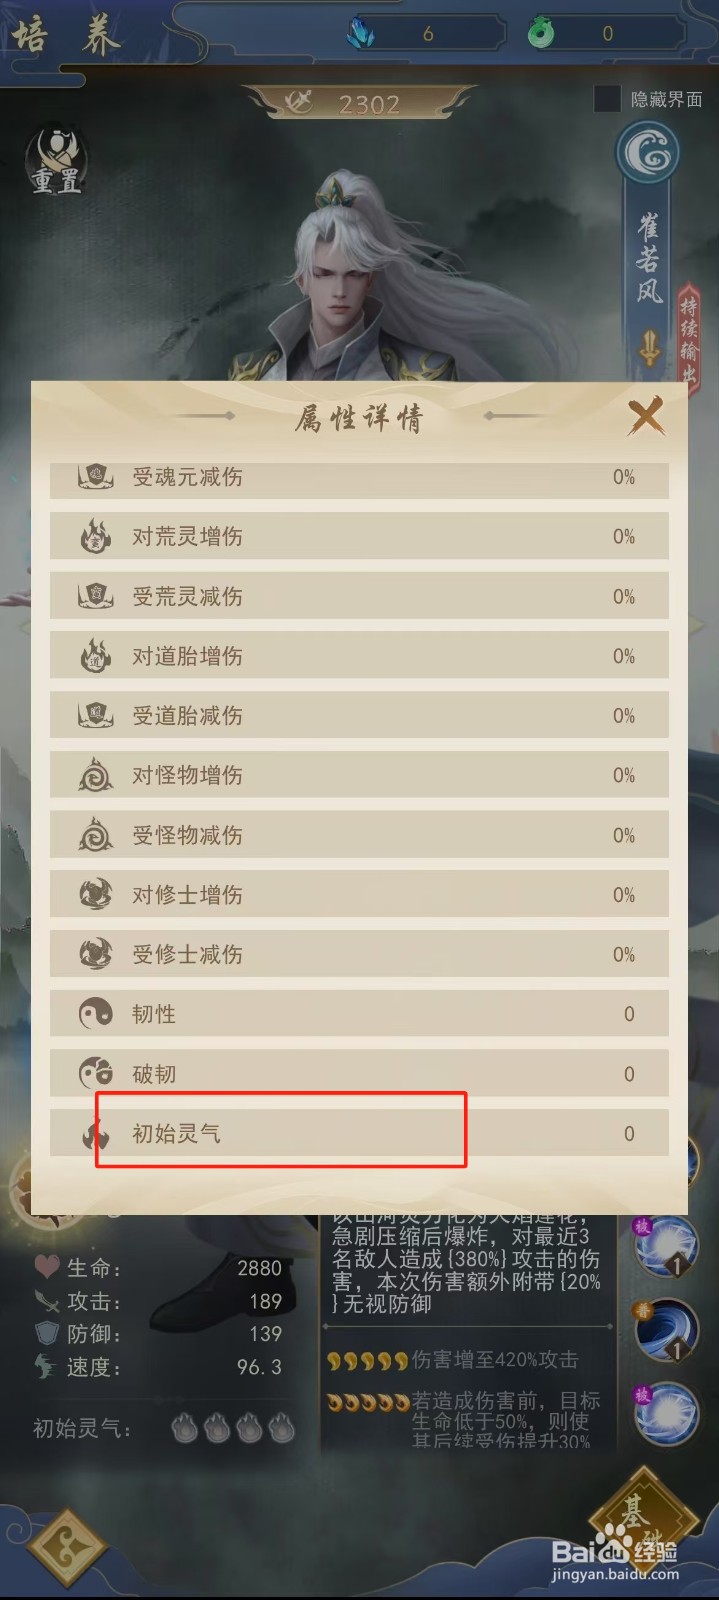719x1600 pixels.
Task: Open the swirl icon above 崔若风
Action: click(647, 153)
